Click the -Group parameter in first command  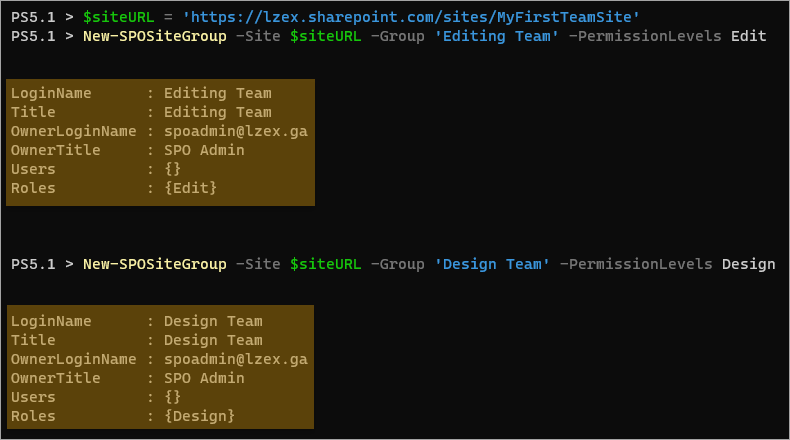point(398,36)
